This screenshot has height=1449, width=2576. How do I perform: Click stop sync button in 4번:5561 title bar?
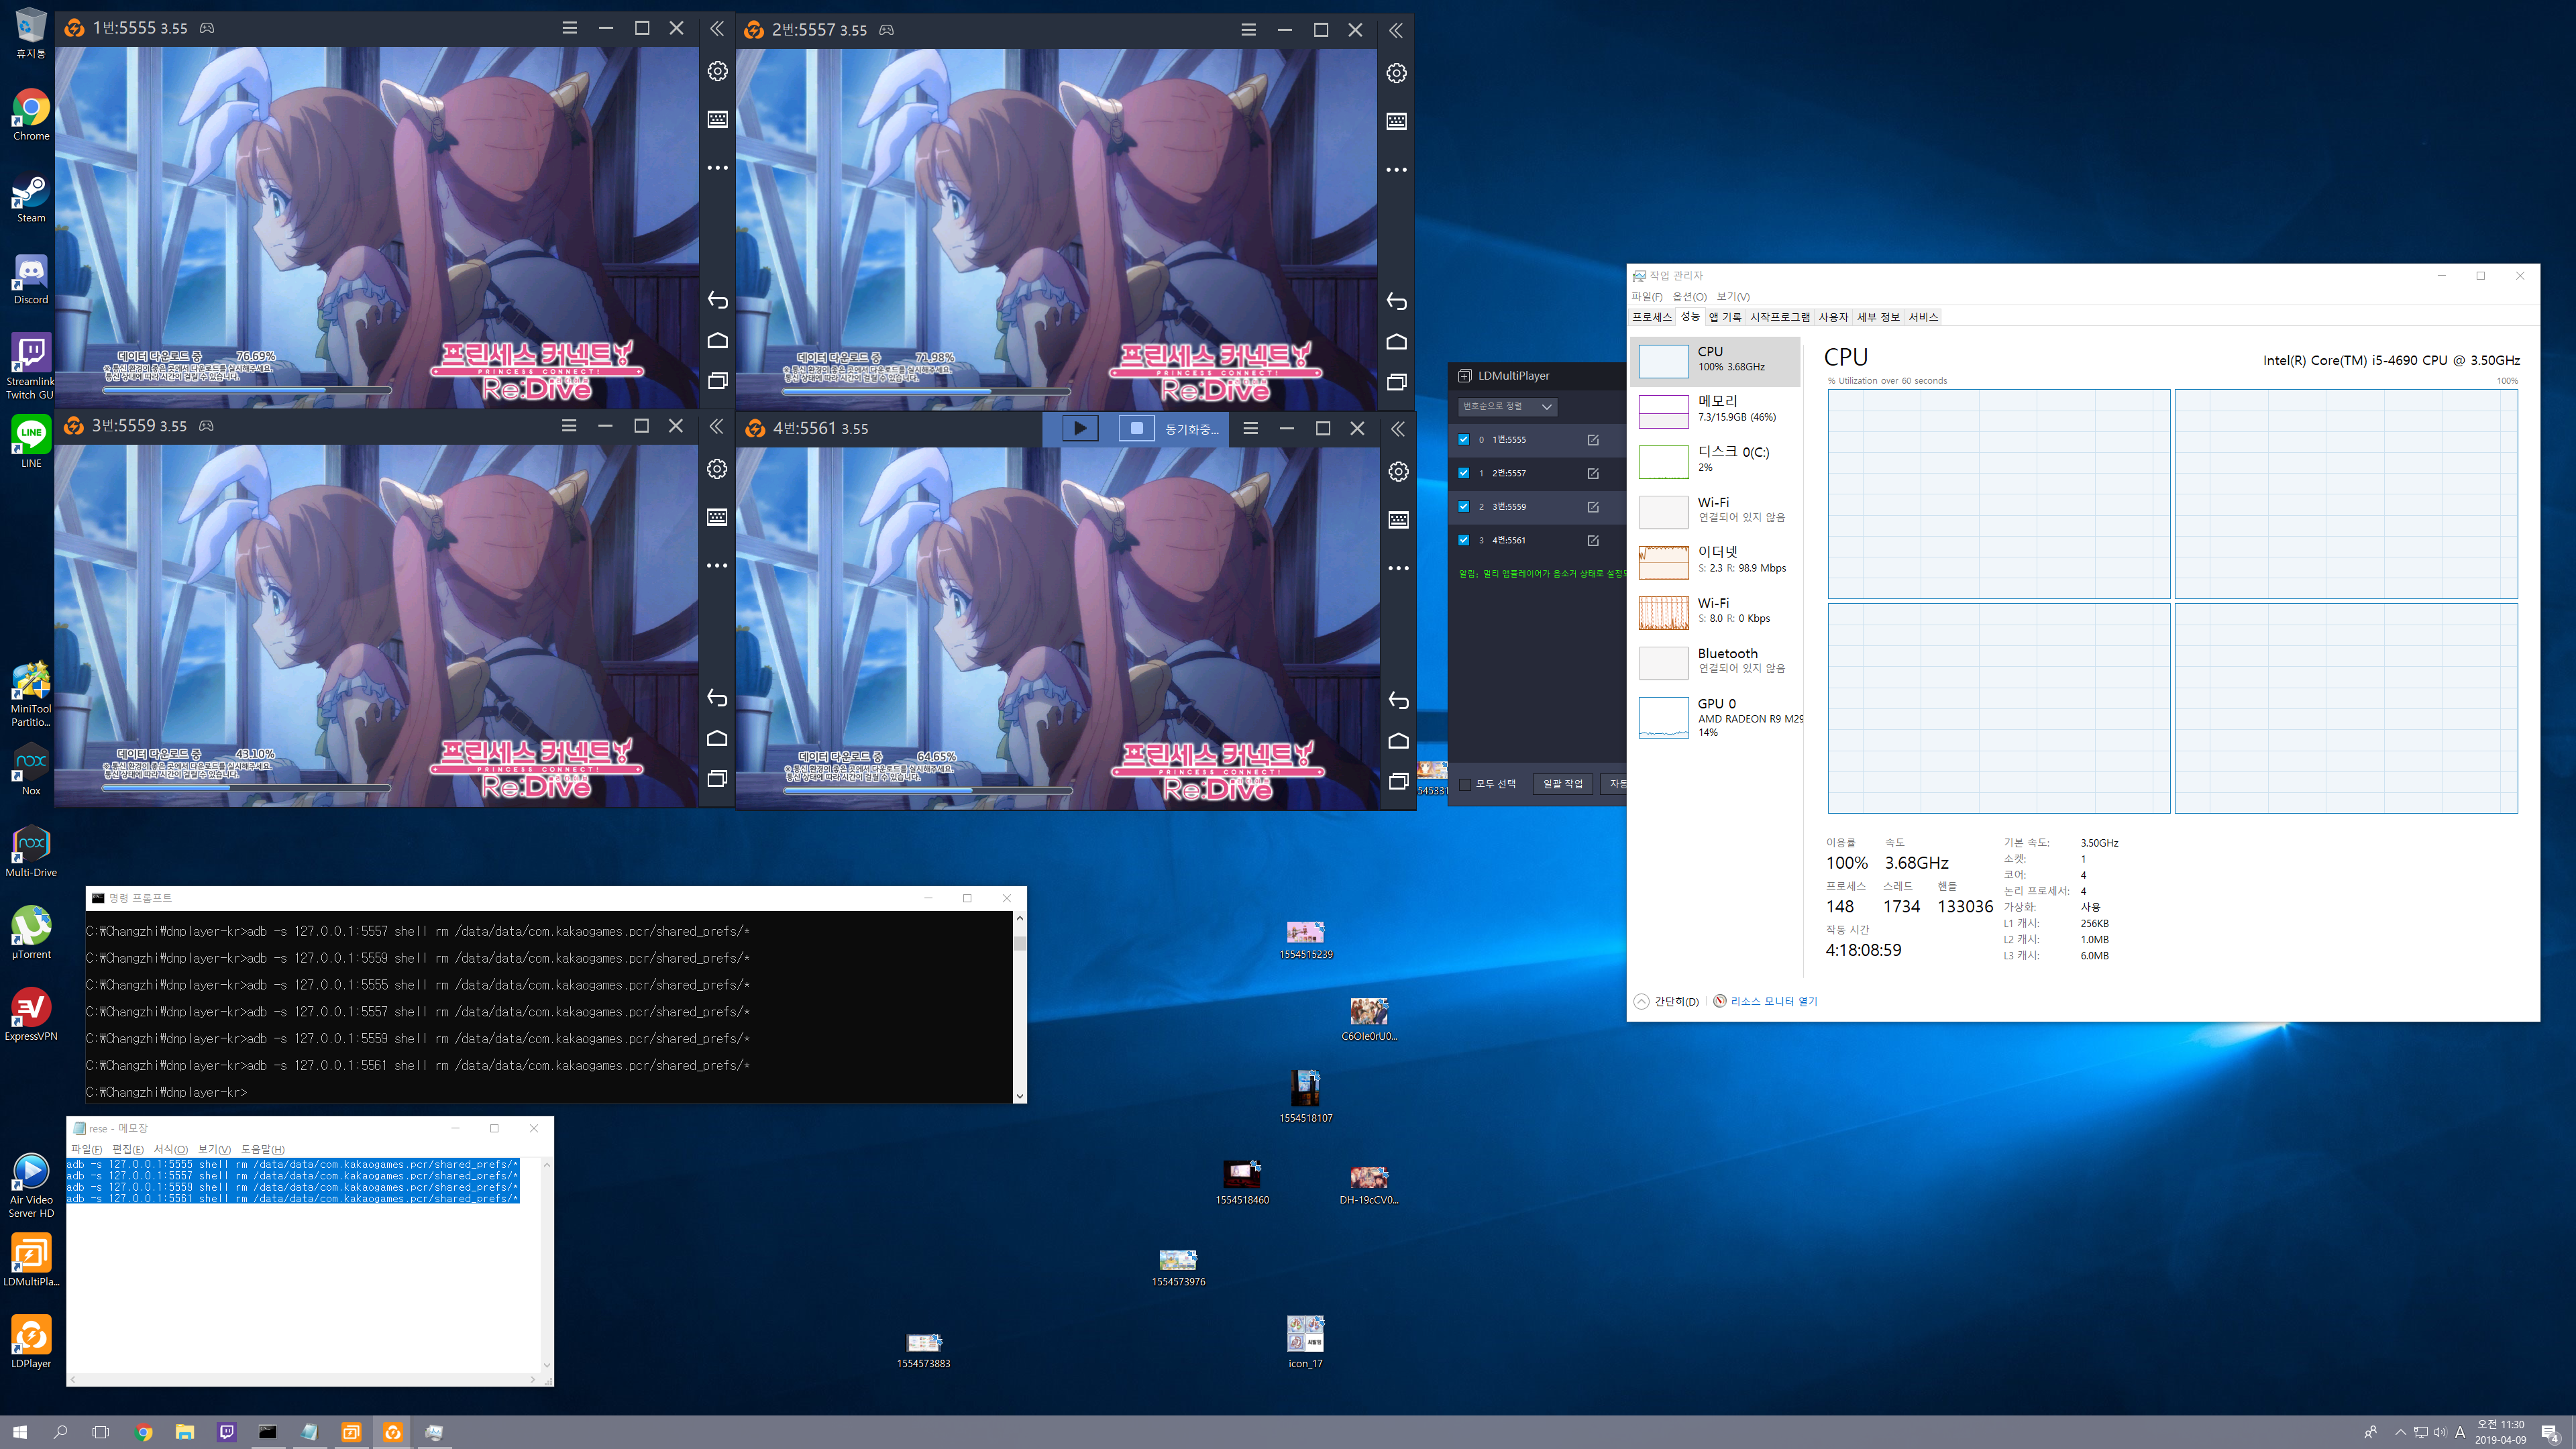click(x=1136, y=428)
